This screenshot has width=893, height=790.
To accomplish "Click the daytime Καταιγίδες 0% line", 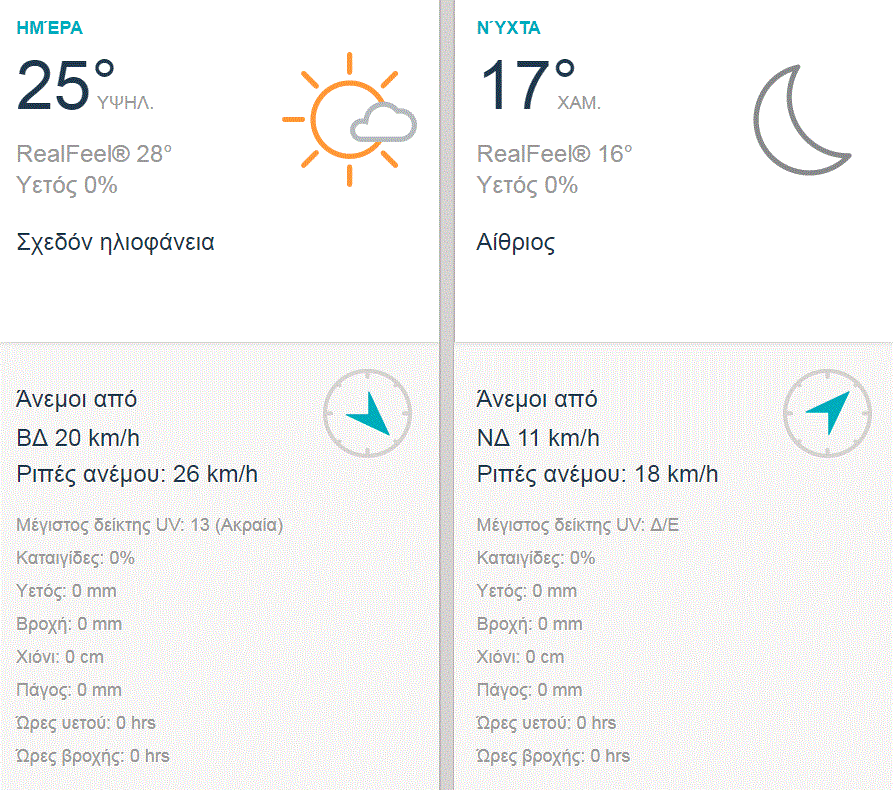I will tap(76, 558).
